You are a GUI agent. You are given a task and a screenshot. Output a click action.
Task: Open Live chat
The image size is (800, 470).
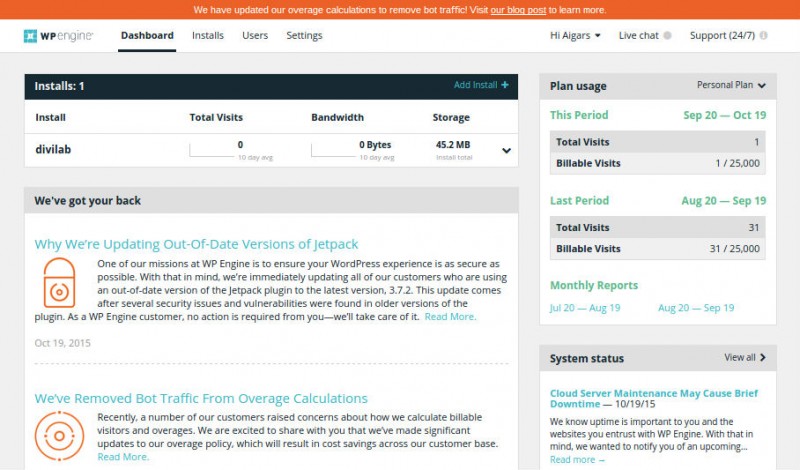(x=639, y=36)
